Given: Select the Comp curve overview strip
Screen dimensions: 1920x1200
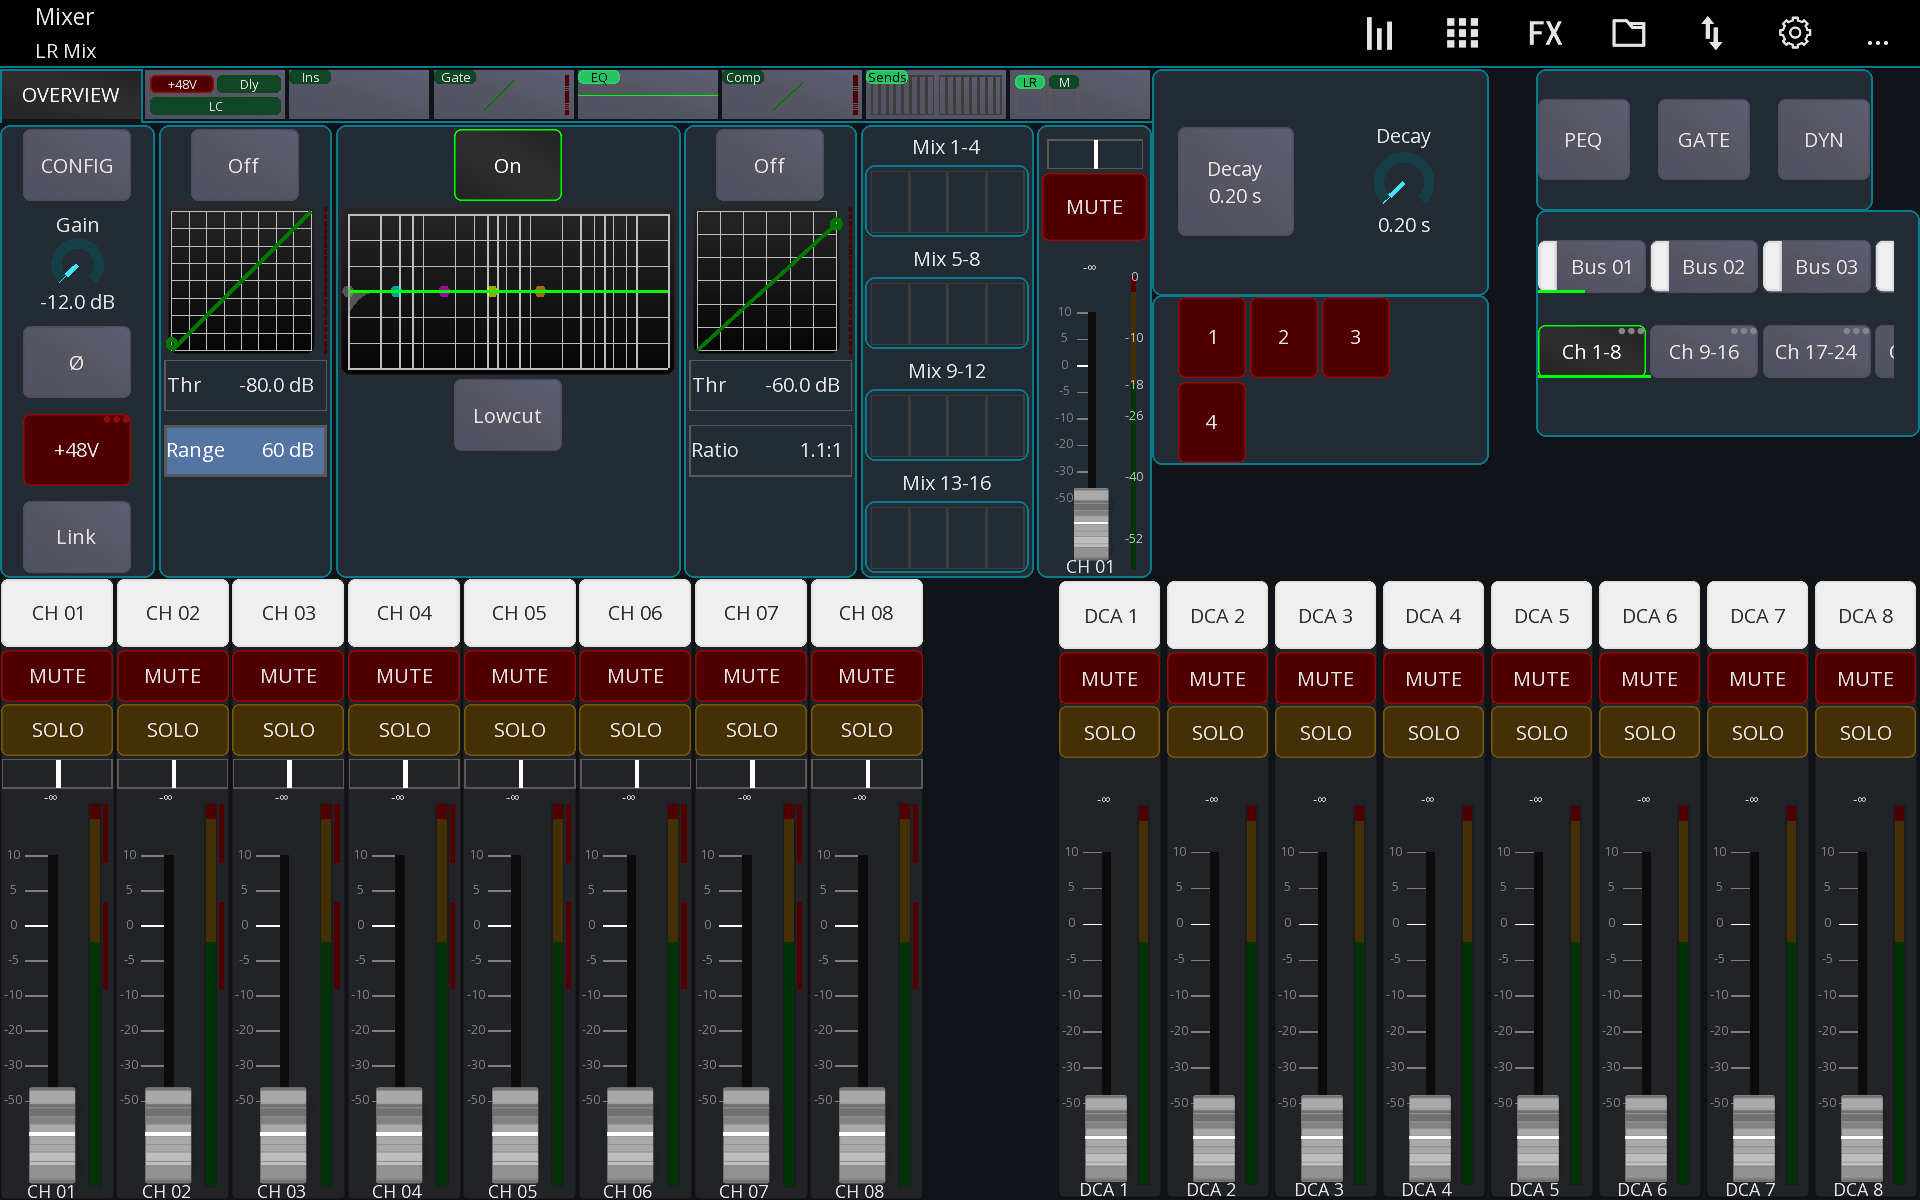Looking at the screenshot, I should click(x=790, y=94).
